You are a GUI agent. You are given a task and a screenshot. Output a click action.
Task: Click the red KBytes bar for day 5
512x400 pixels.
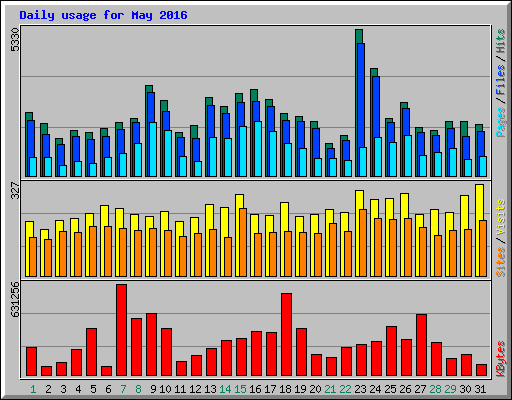click(x=91, y=352)
